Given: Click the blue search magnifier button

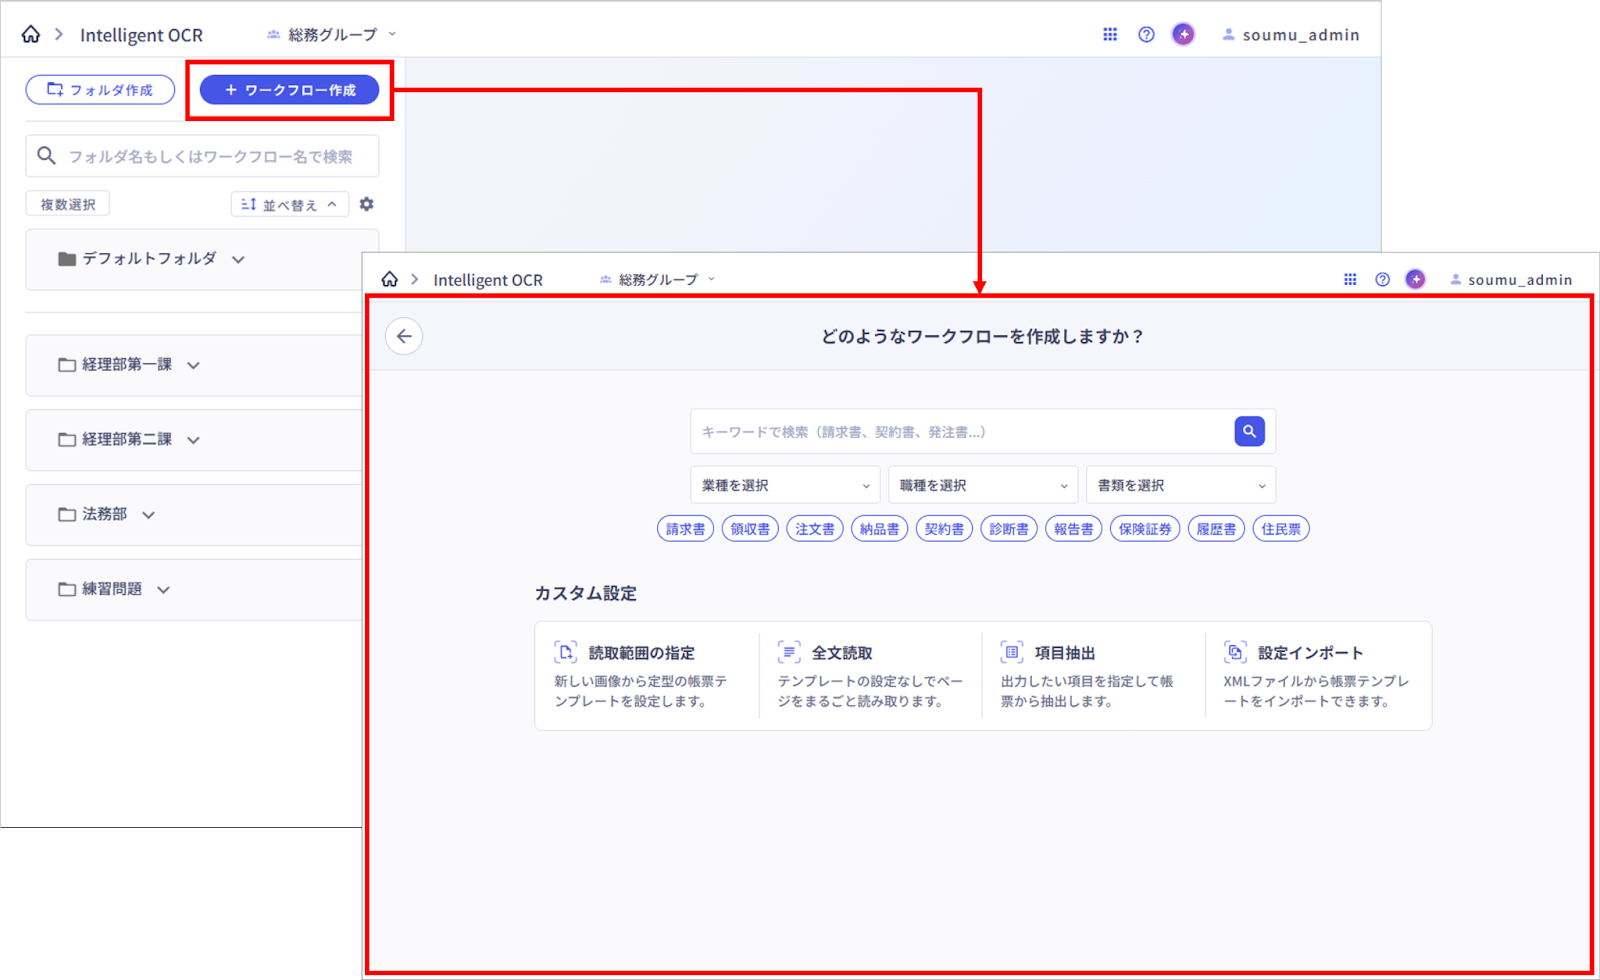Looking at the screenshot, I should (1249, 431).
